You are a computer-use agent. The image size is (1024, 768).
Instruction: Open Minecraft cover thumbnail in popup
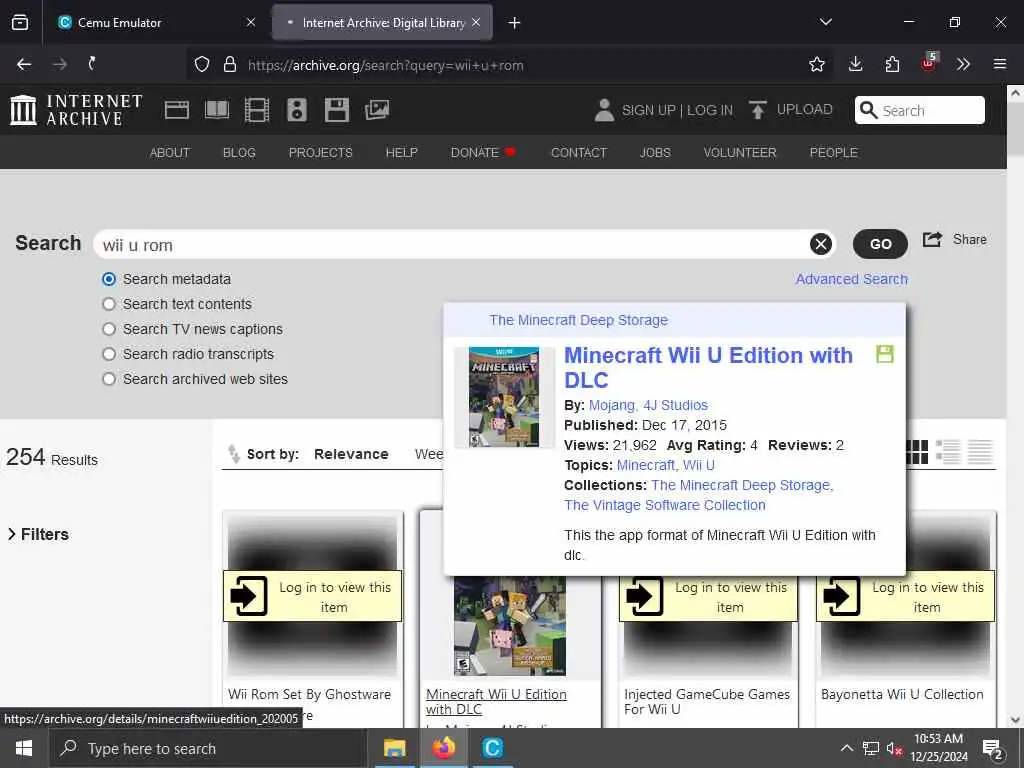(x=504, y=397)
